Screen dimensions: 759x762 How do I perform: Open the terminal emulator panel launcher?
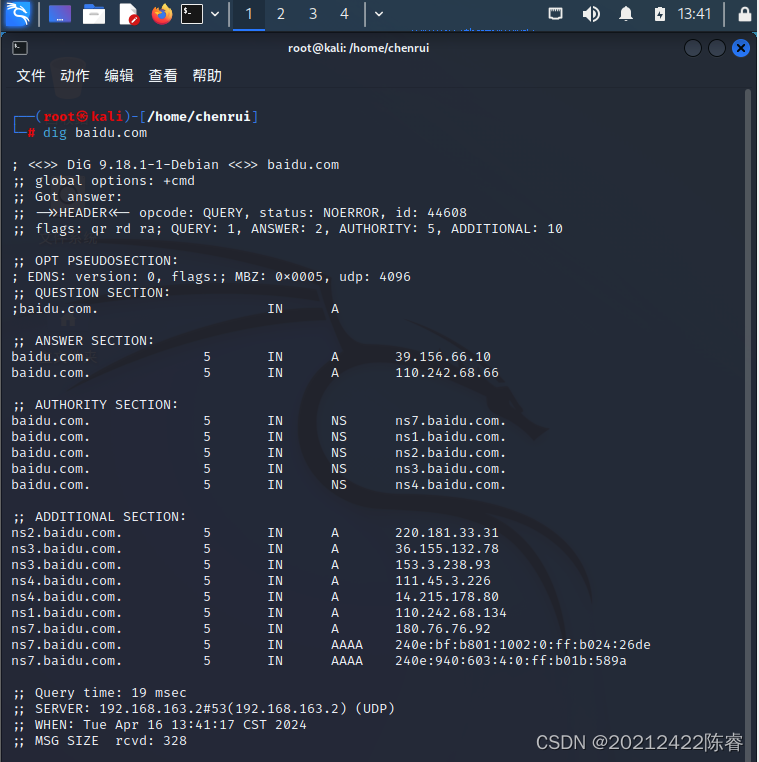(x=192, y=14)
